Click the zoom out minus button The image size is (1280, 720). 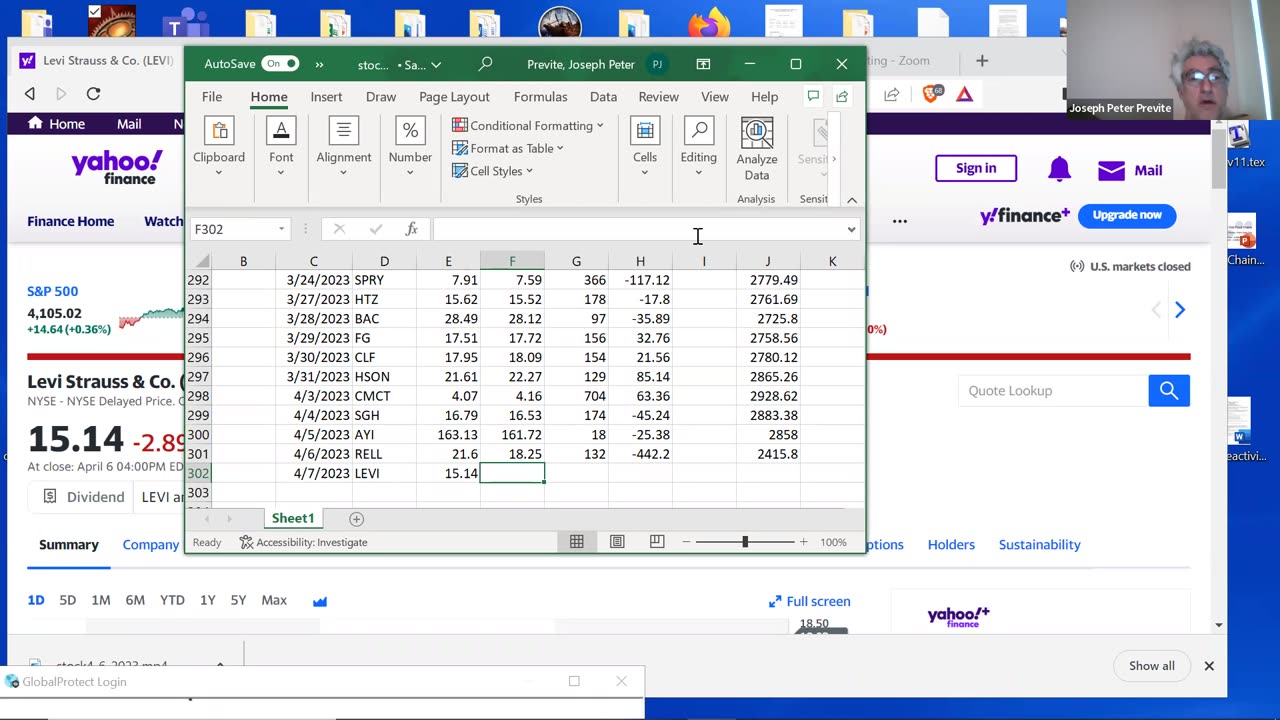pos(686,542)
